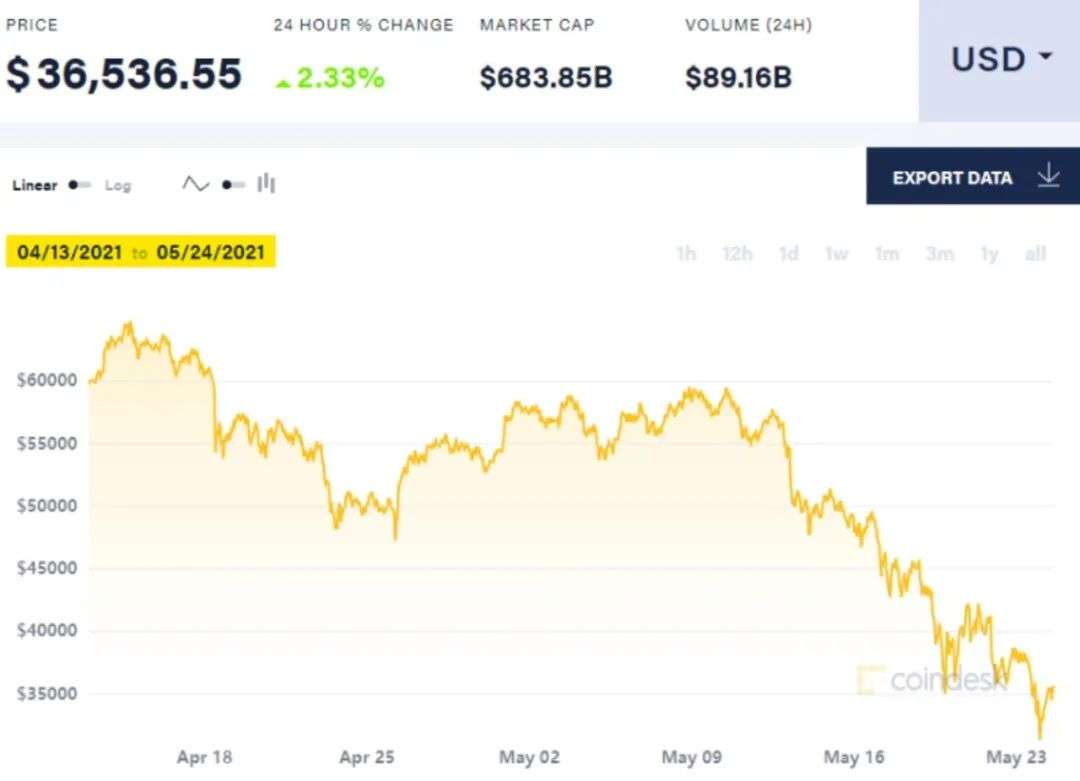Toggle the Linear/Log scale switch

[x=80, y=185]
